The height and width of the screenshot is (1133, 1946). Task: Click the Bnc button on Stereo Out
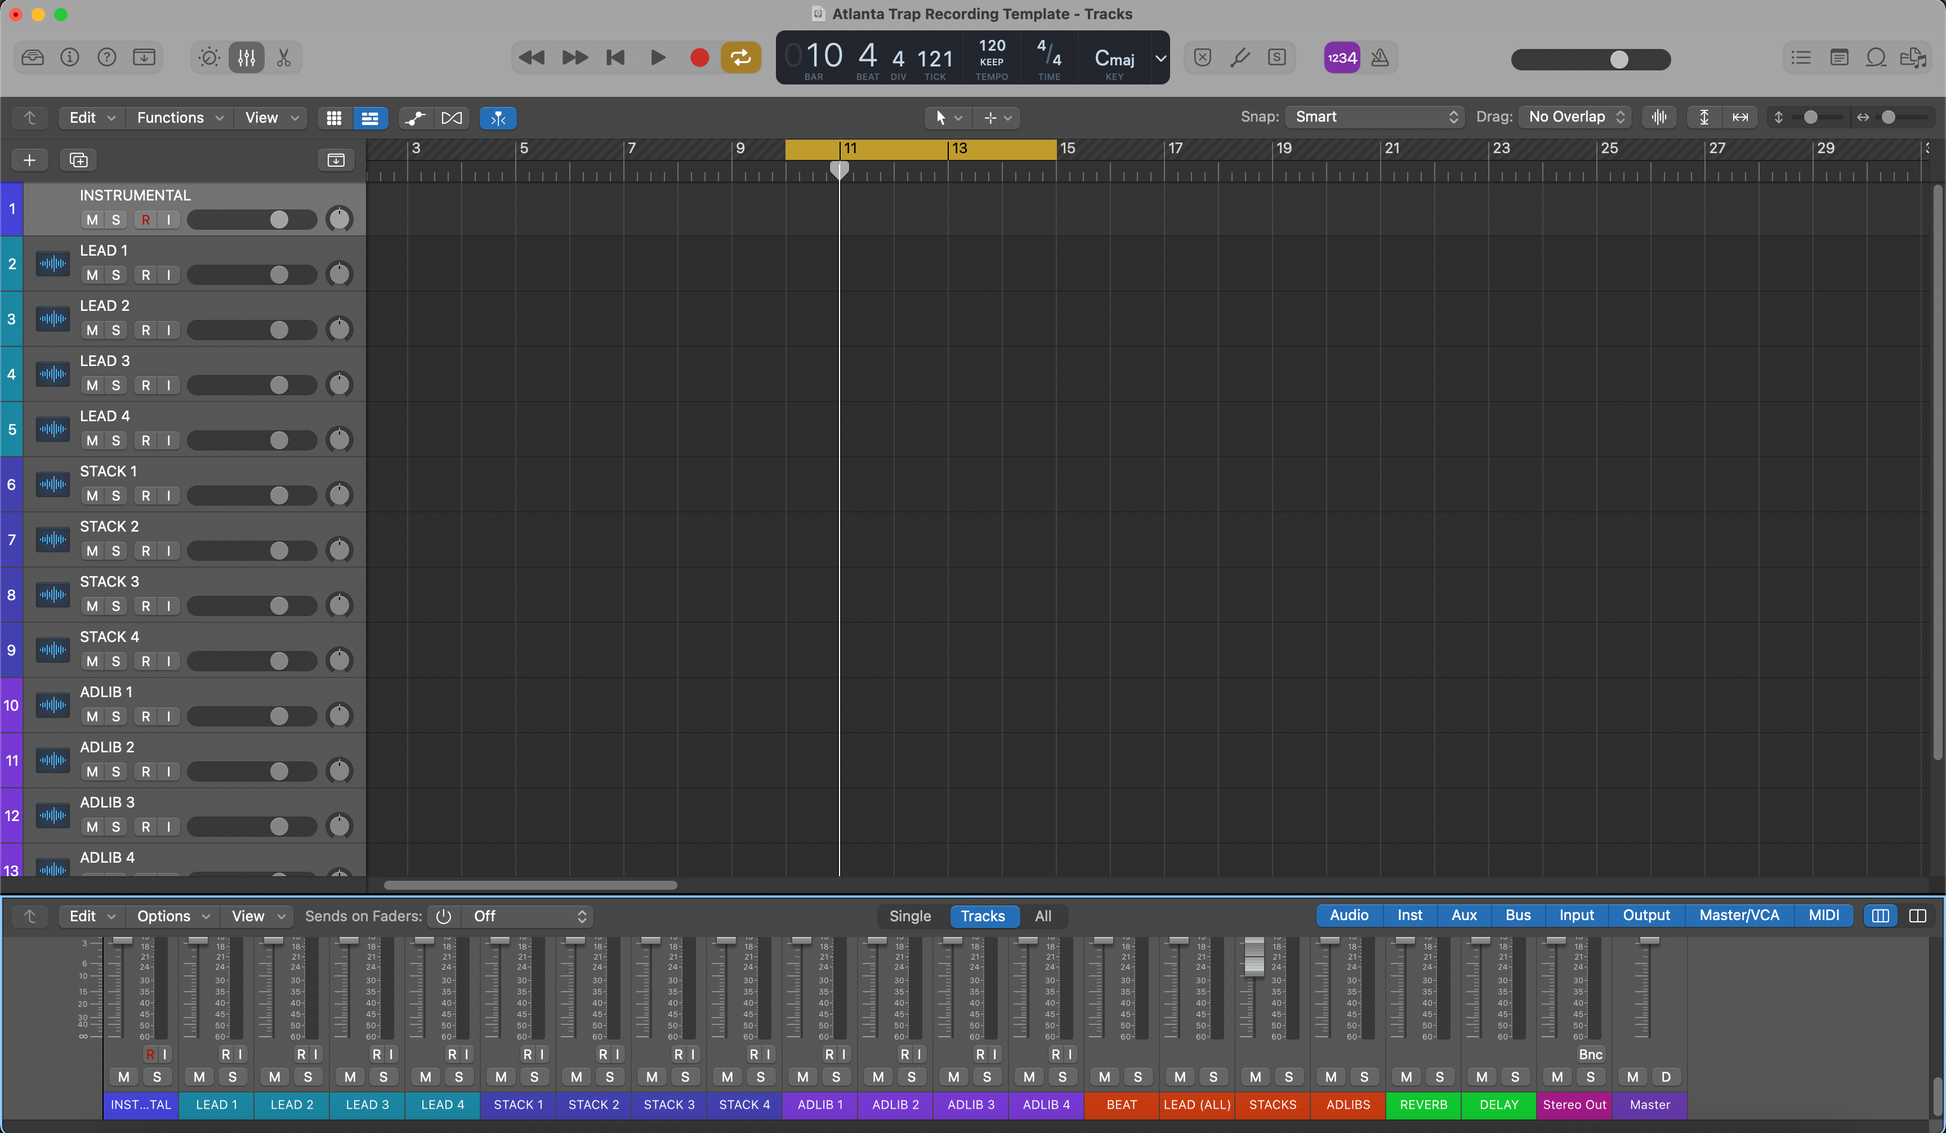(1590, 1054)
